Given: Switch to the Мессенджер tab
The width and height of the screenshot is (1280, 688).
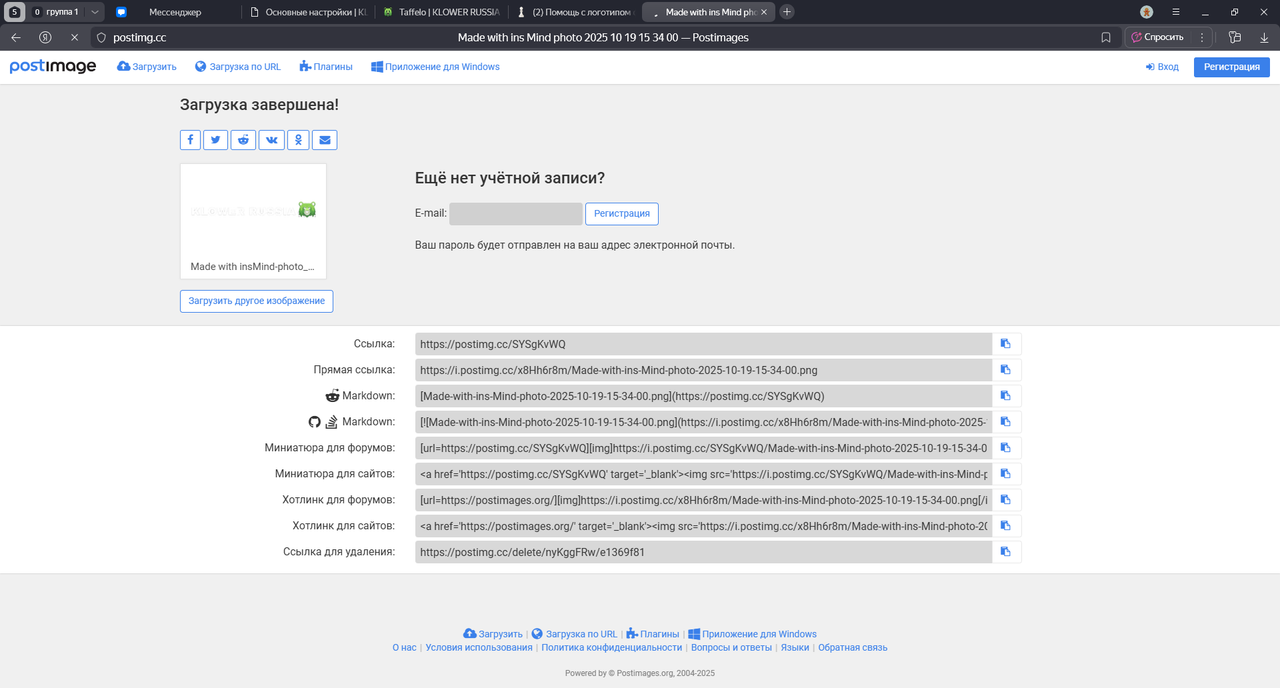Looking at the screenshot, I should [174, 12].
